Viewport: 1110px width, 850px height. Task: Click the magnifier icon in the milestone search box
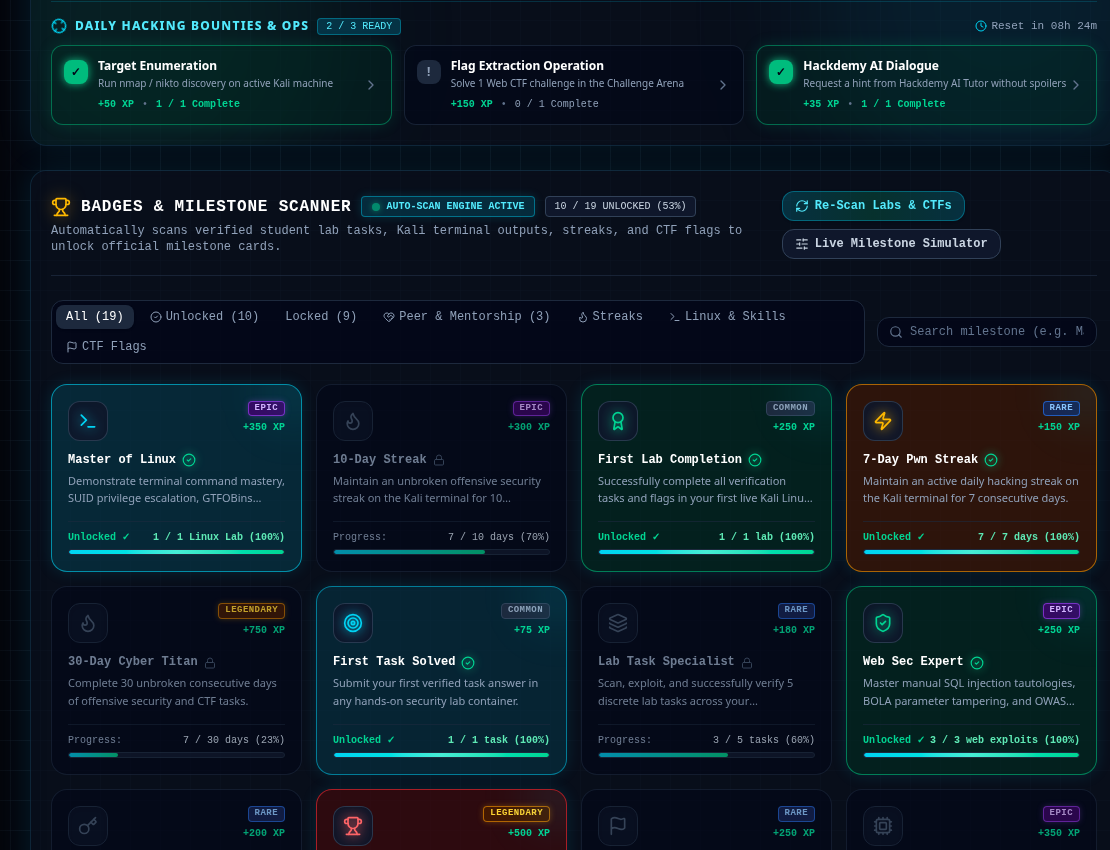(896, 332)
